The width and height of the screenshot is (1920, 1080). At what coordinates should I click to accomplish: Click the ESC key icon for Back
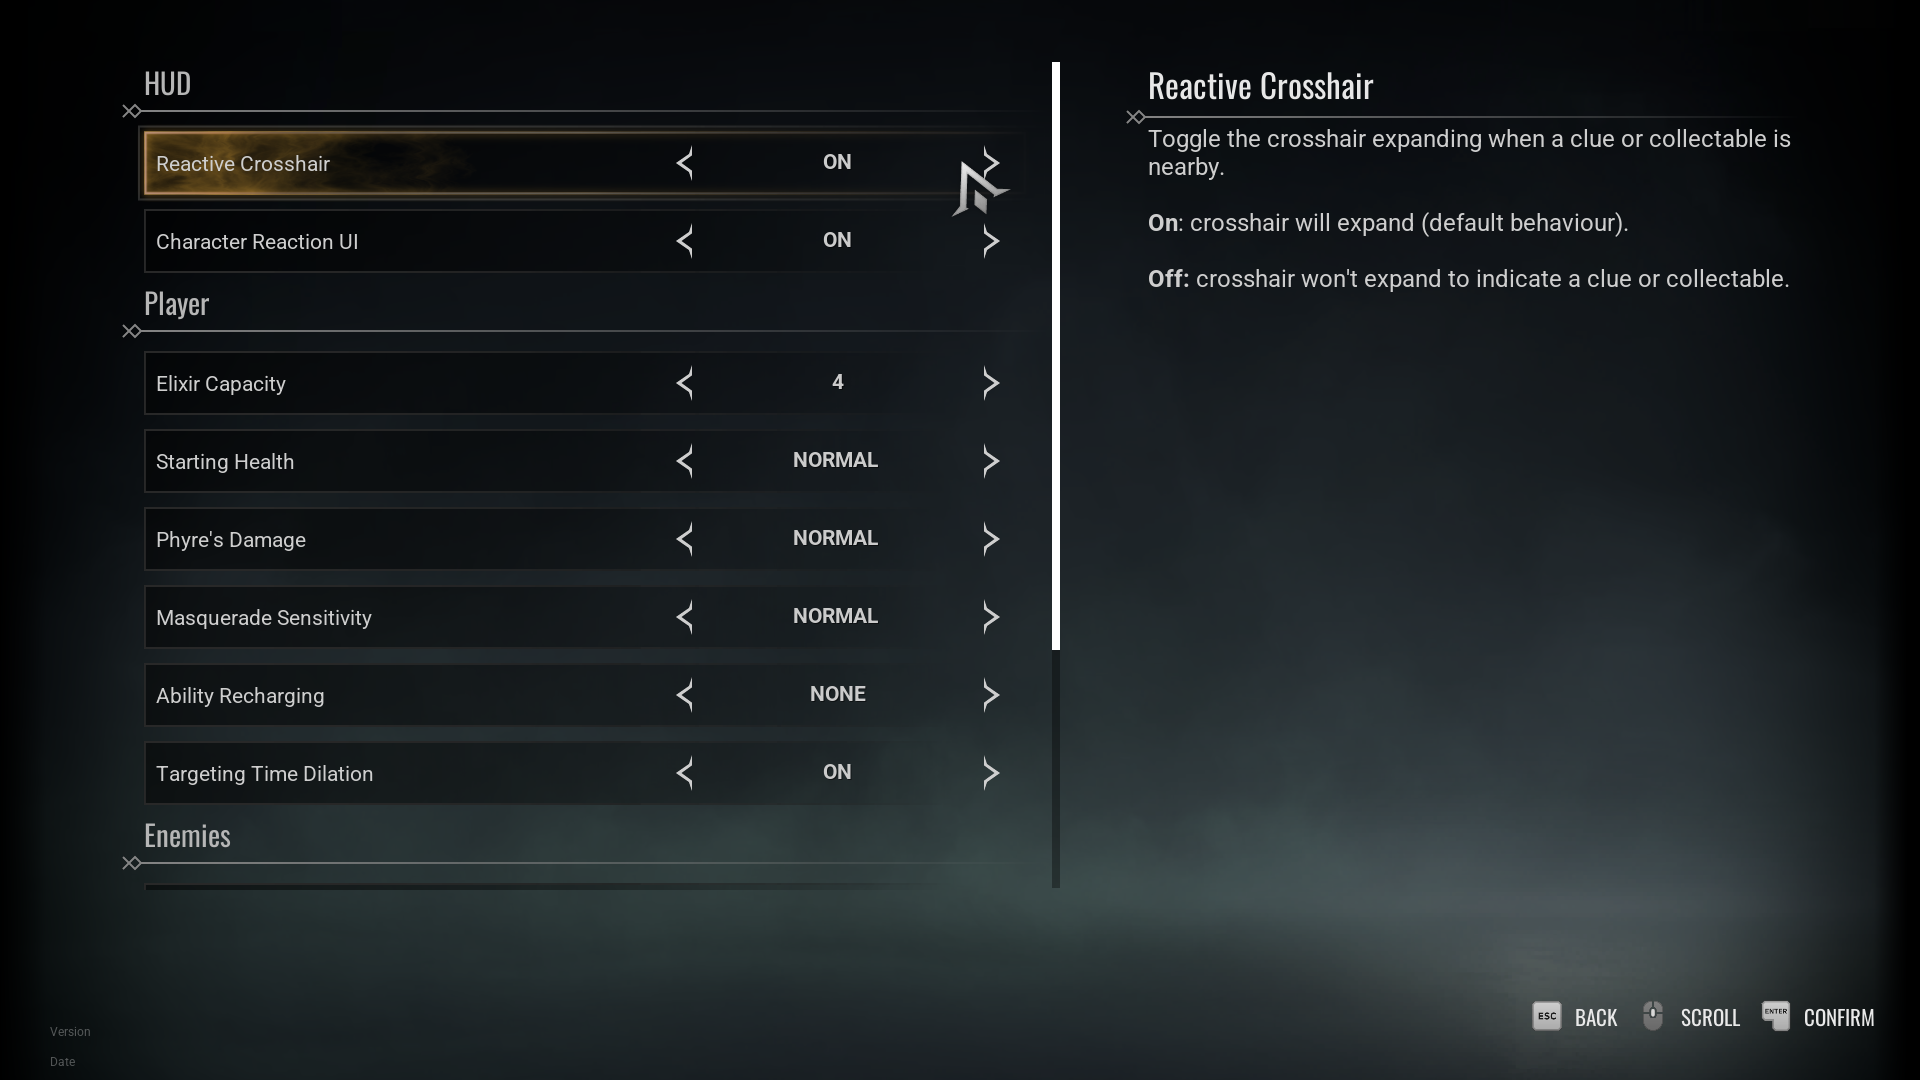1546,1016
